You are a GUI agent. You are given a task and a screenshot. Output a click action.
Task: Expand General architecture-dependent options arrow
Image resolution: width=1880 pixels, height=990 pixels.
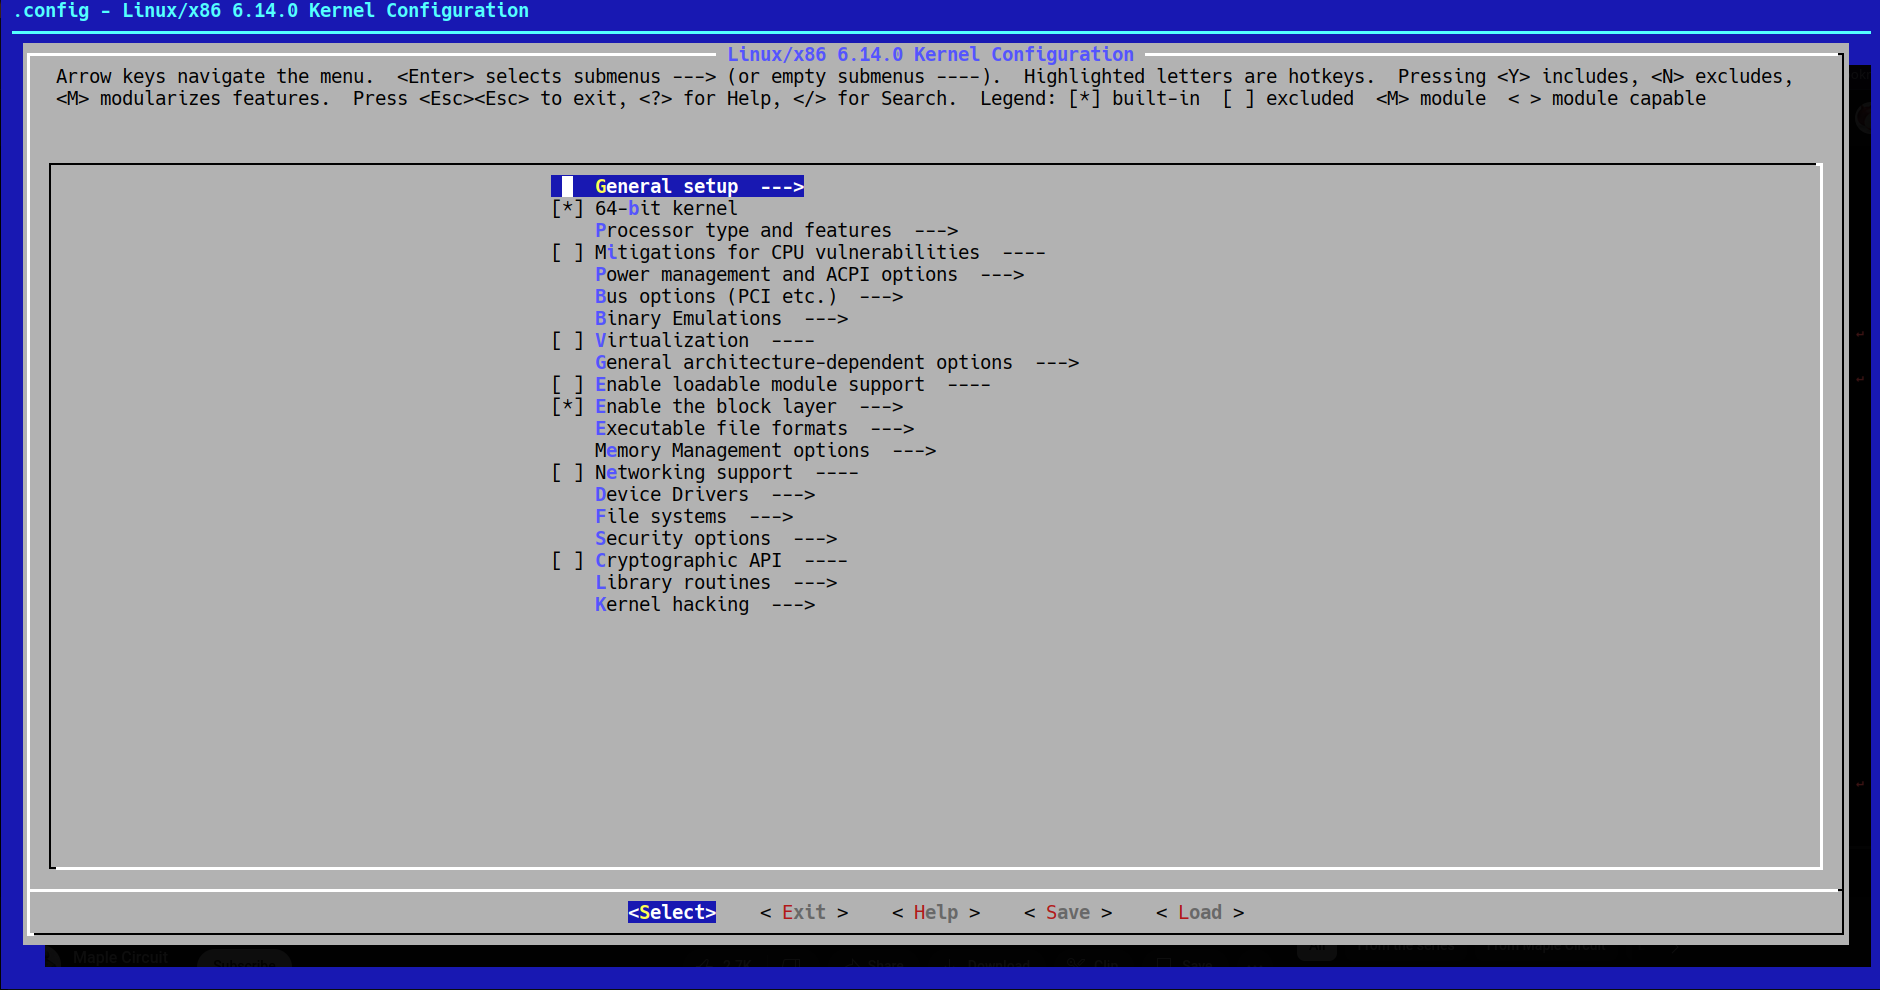point(1057,362)
